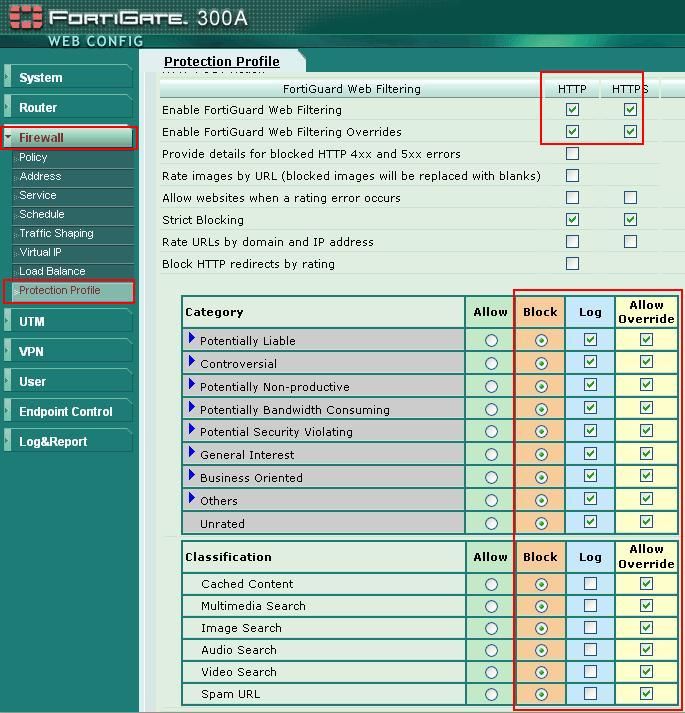Enable Rate images by URL checkbox
The height and width of the screenshot is (713, 685).
[572, 175]
